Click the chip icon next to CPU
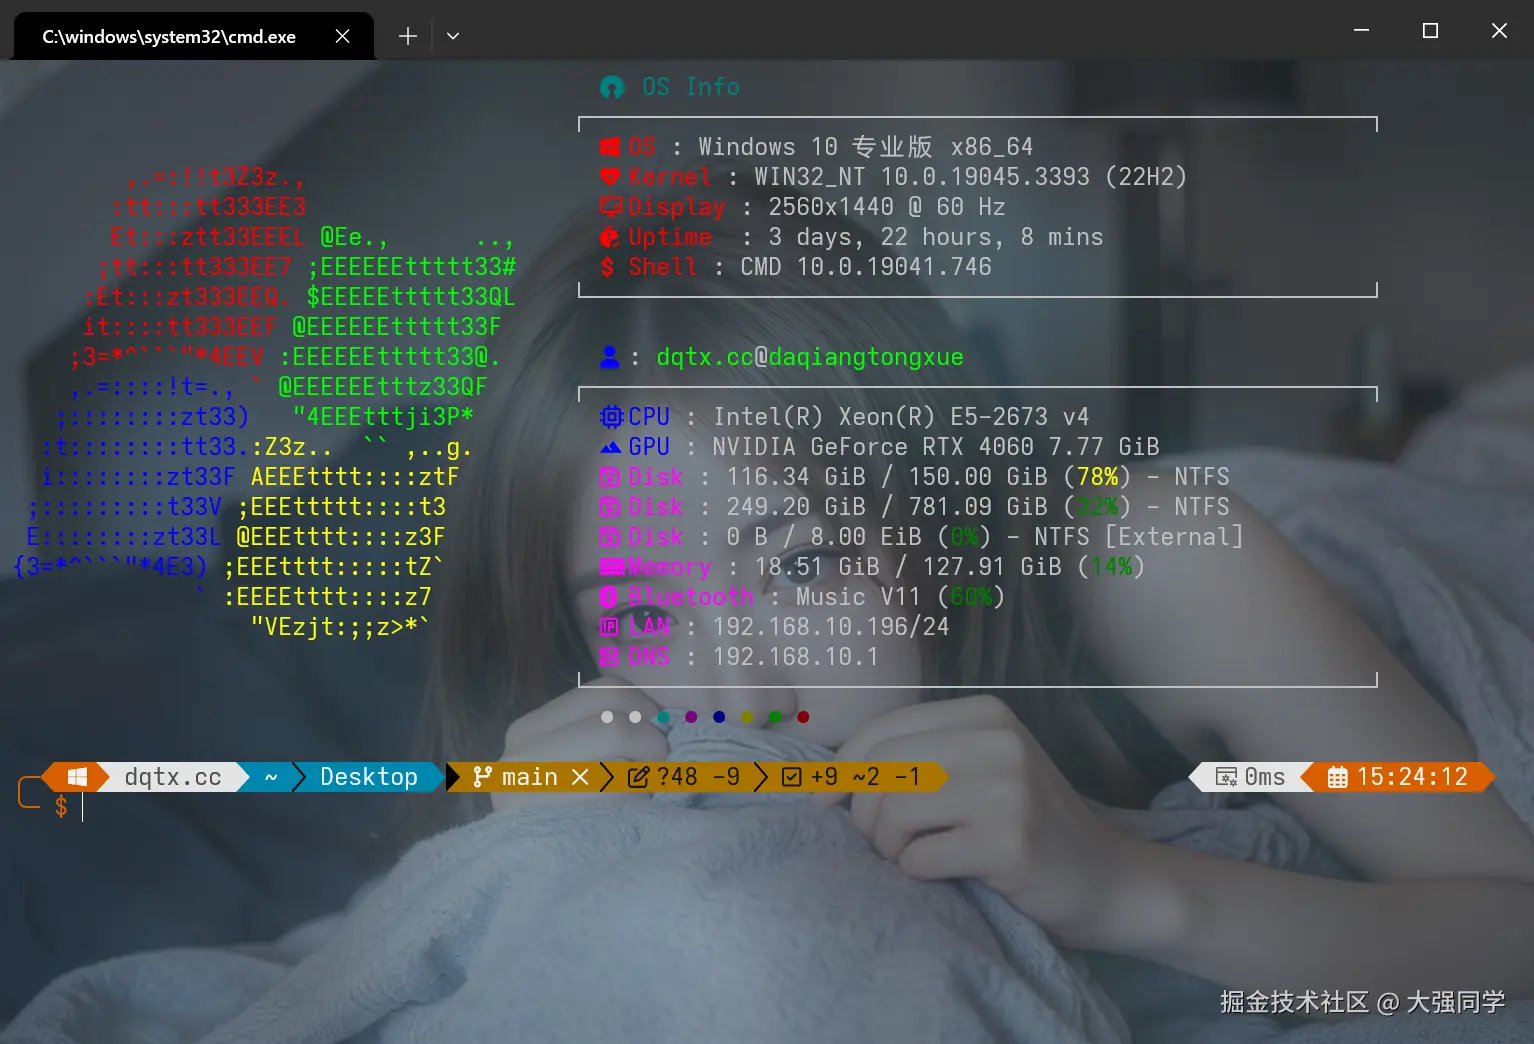Screen dimensions: 1534x1044 pyautogui.click(x=611, y=417)
